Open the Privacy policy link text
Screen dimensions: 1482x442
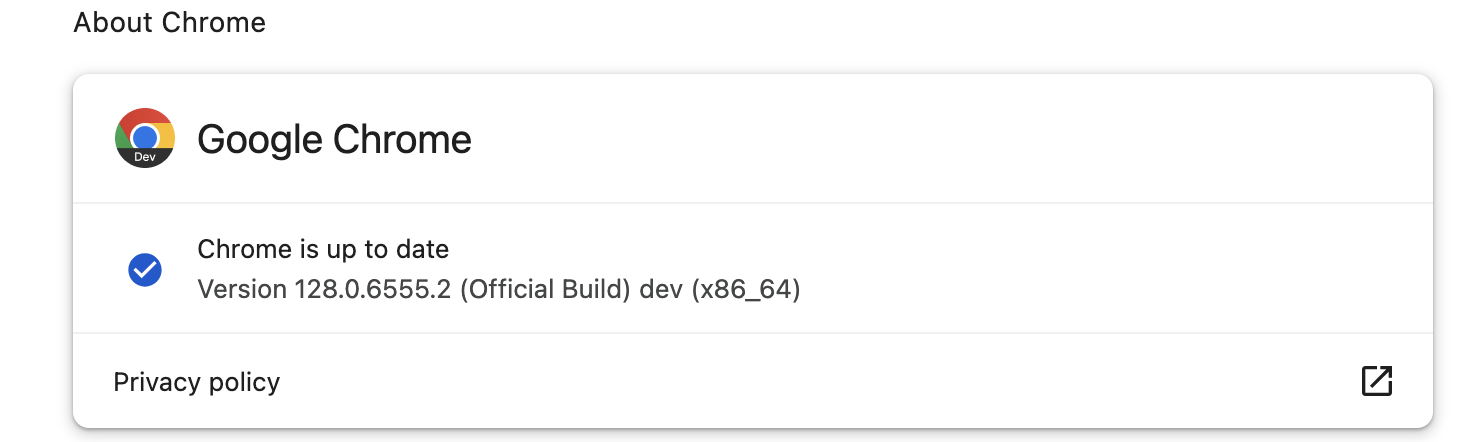pos(197,382)
